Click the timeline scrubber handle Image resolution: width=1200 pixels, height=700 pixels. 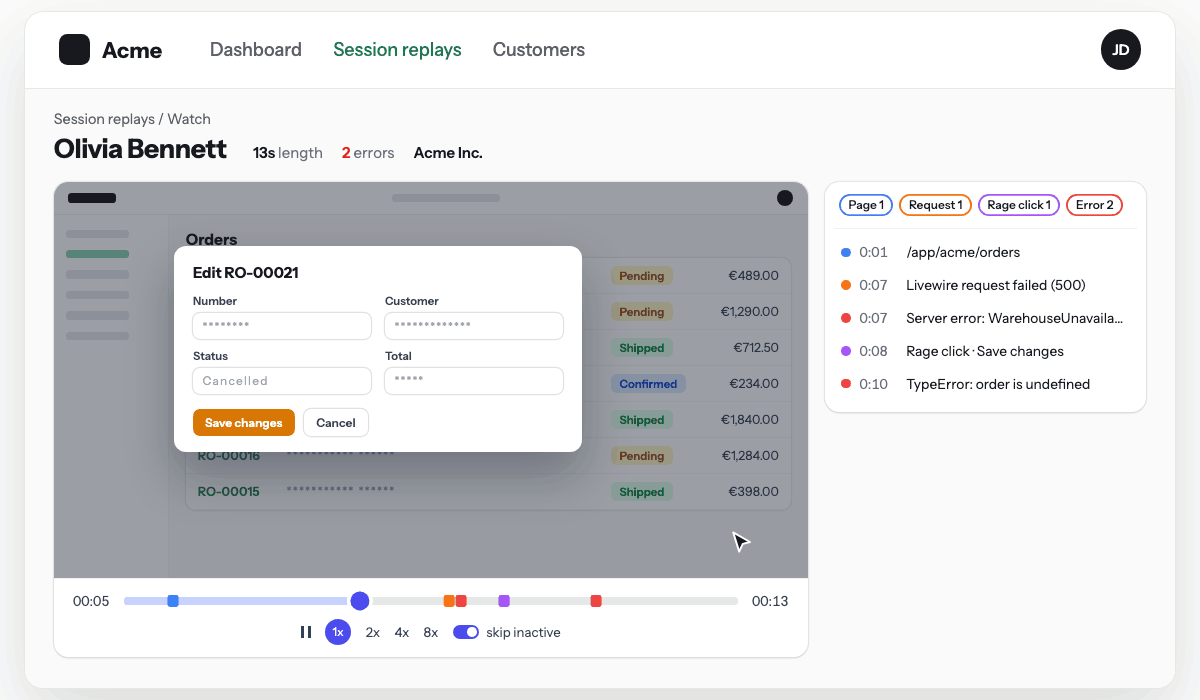coord(360,601)
